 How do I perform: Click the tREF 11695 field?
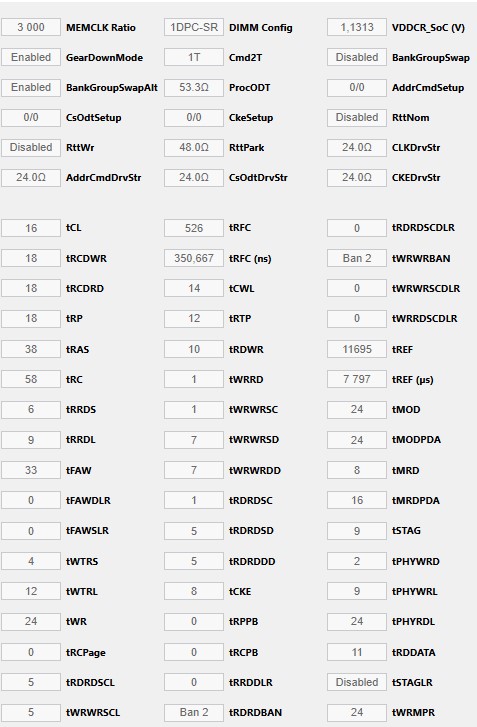[x=357, y=349]
